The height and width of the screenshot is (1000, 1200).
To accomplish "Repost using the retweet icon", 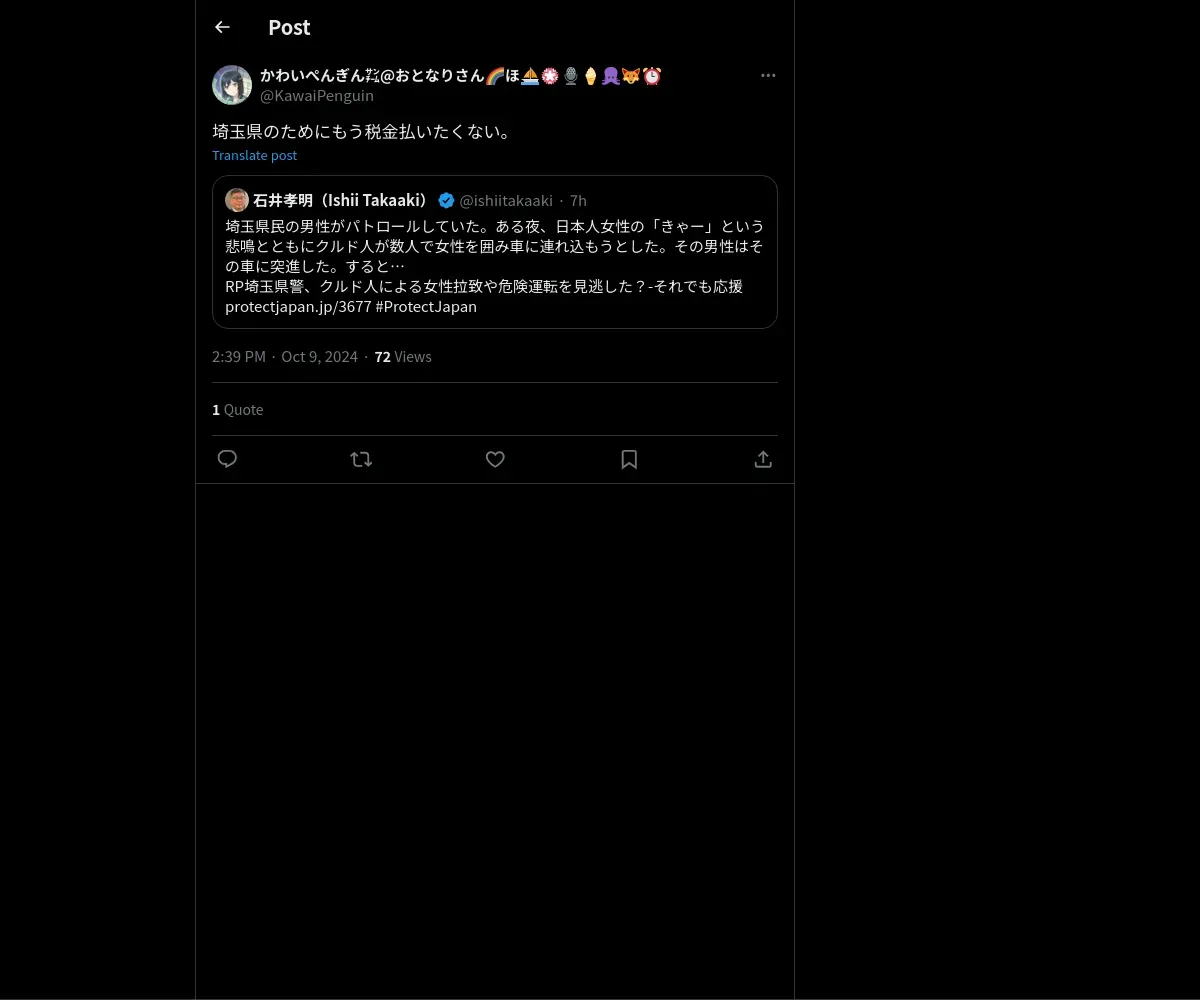I will point(361,459).
